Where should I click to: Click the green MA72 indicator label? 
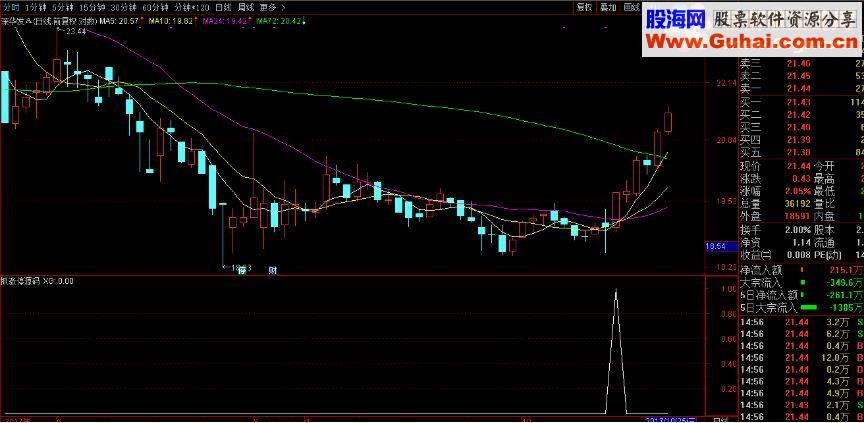(279, 21)
